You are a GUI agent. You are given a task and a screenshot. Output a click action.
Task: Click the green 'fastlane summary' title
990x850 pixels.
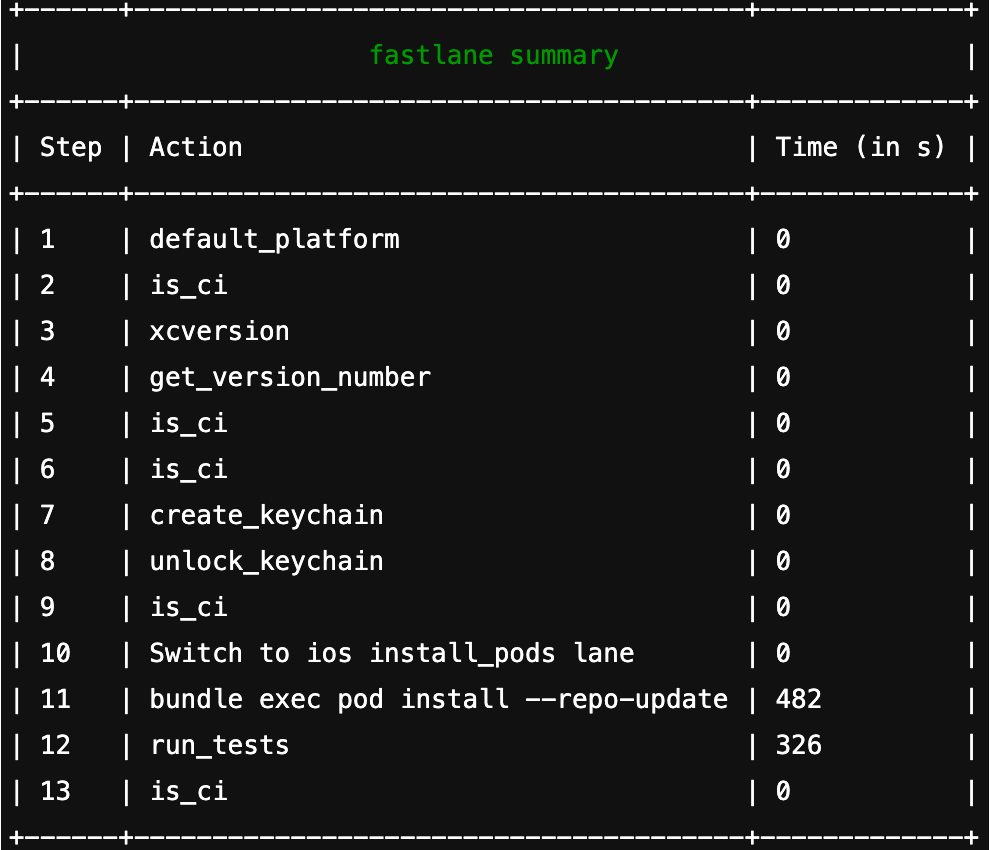[x=494, y=55]
